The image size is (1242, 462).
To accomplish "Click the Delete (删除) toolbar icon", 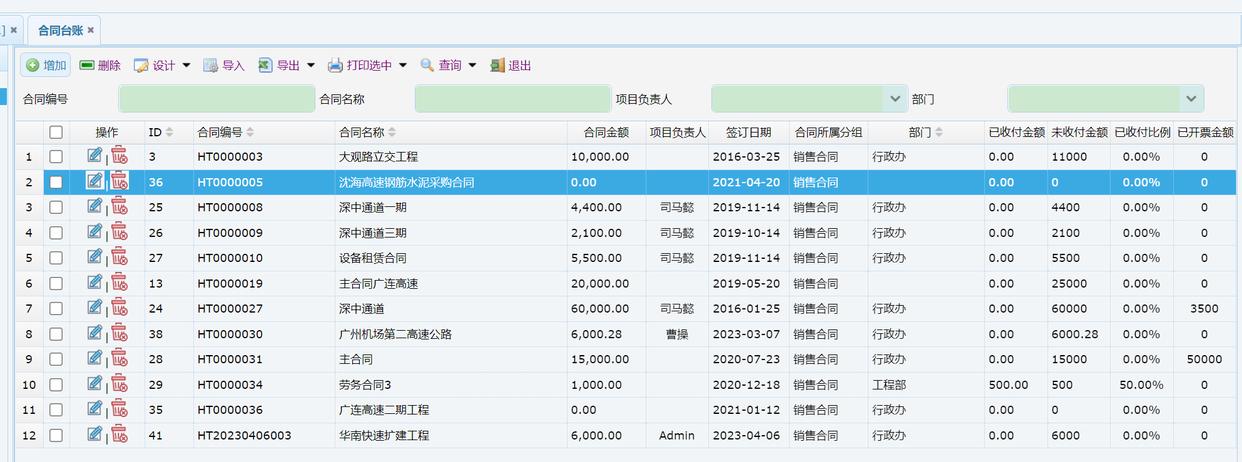I will [x=87, y=66].
